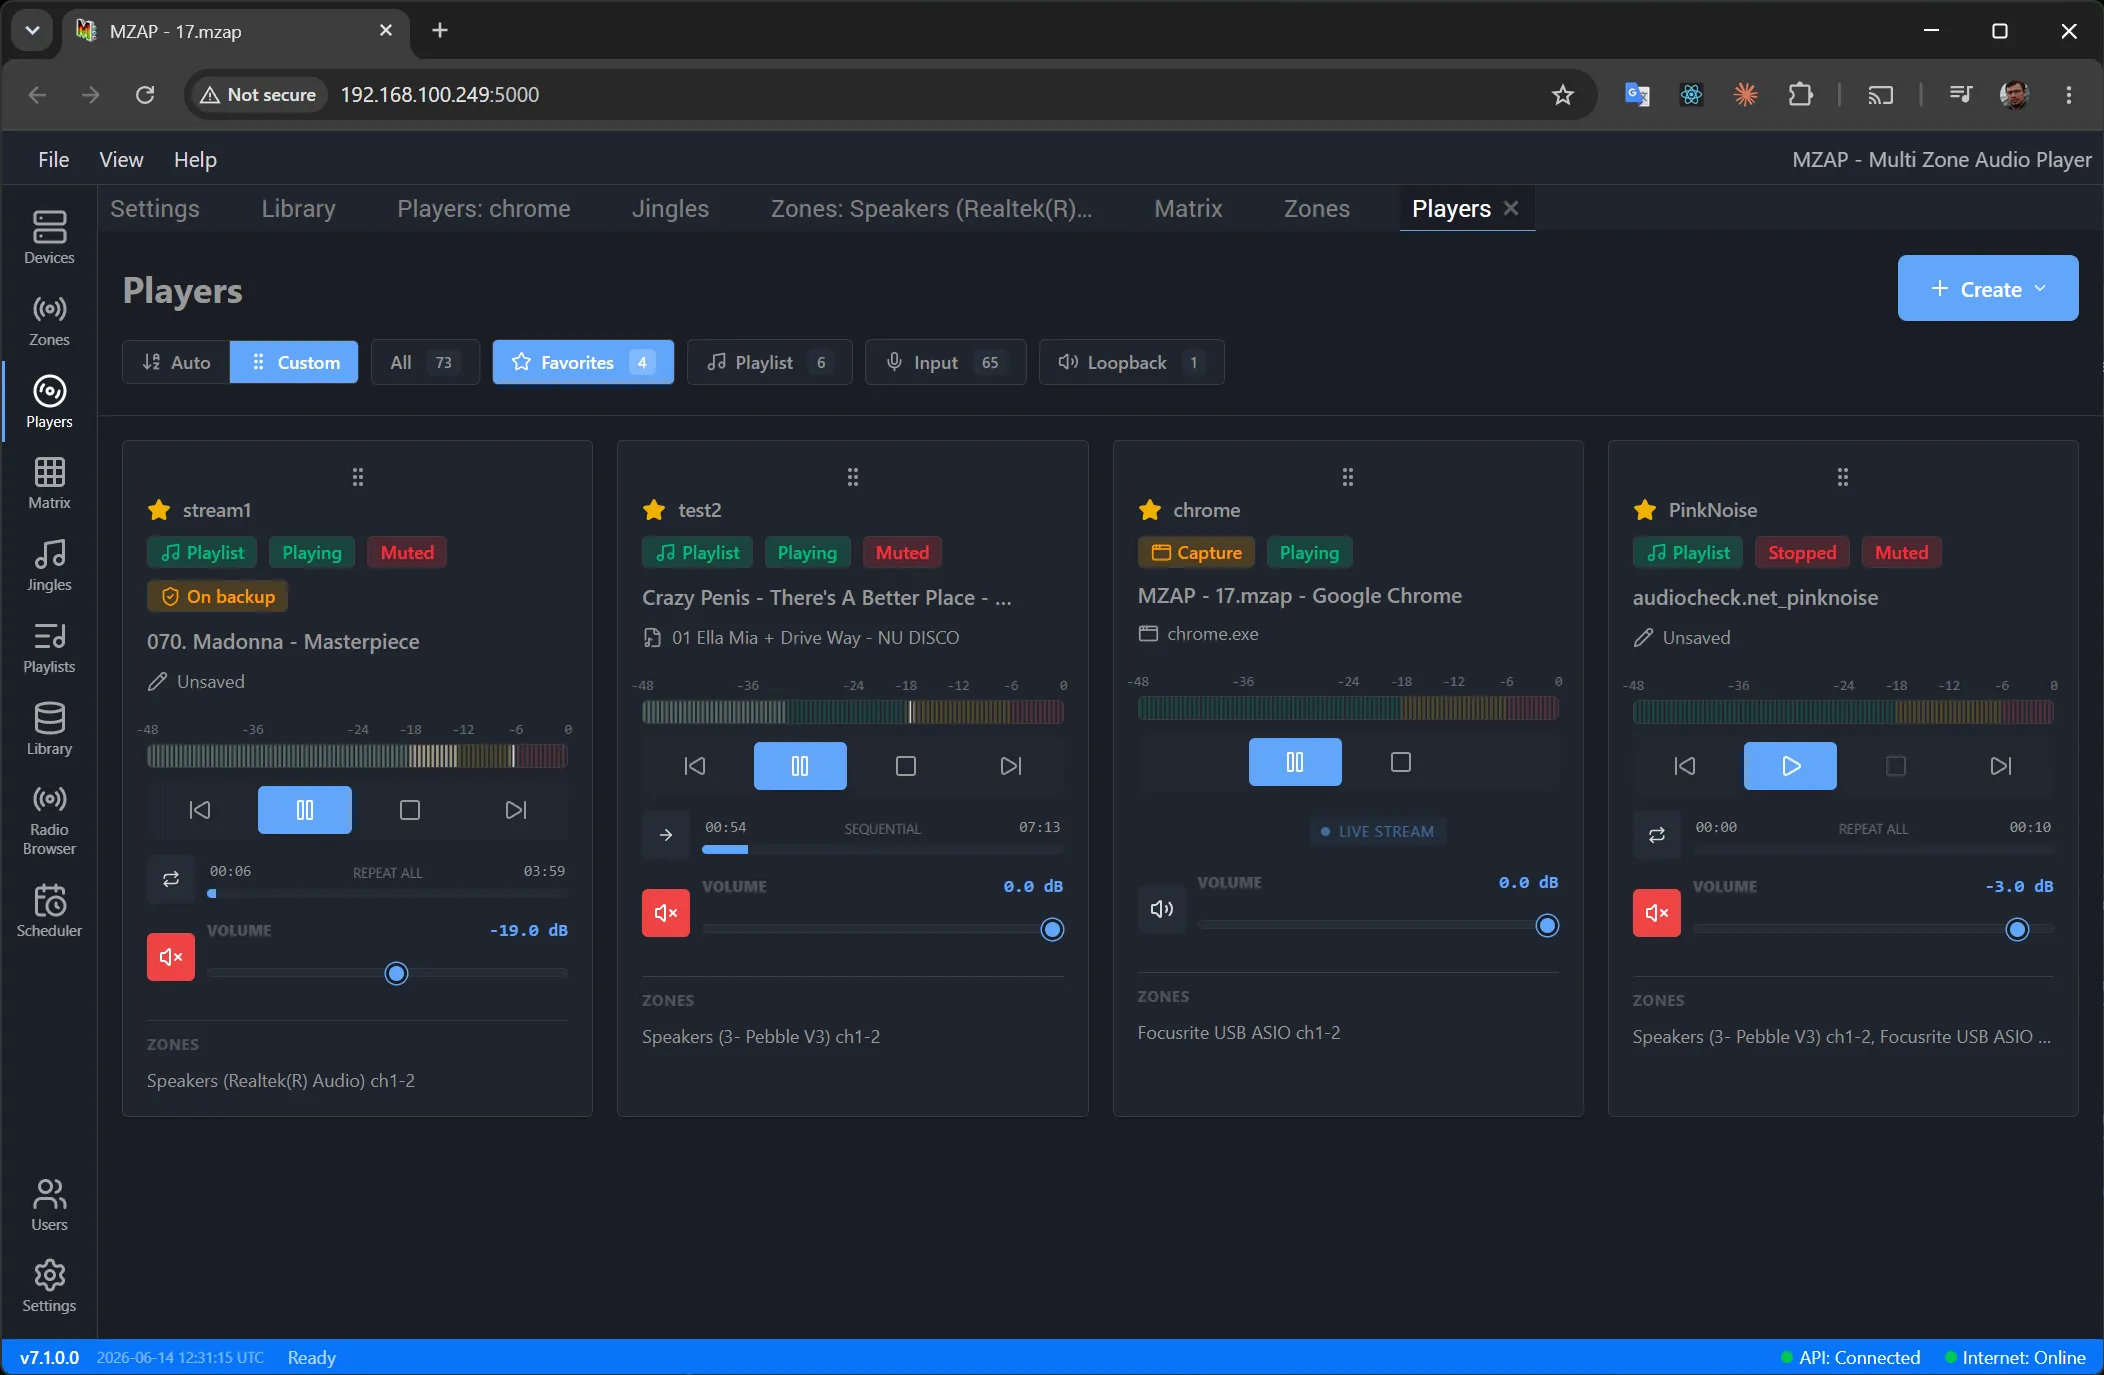This screenshot has width=2104, height=1375.
Task: Stop the stream1 player
Action: pyautogui.click(x=410, y=810)
